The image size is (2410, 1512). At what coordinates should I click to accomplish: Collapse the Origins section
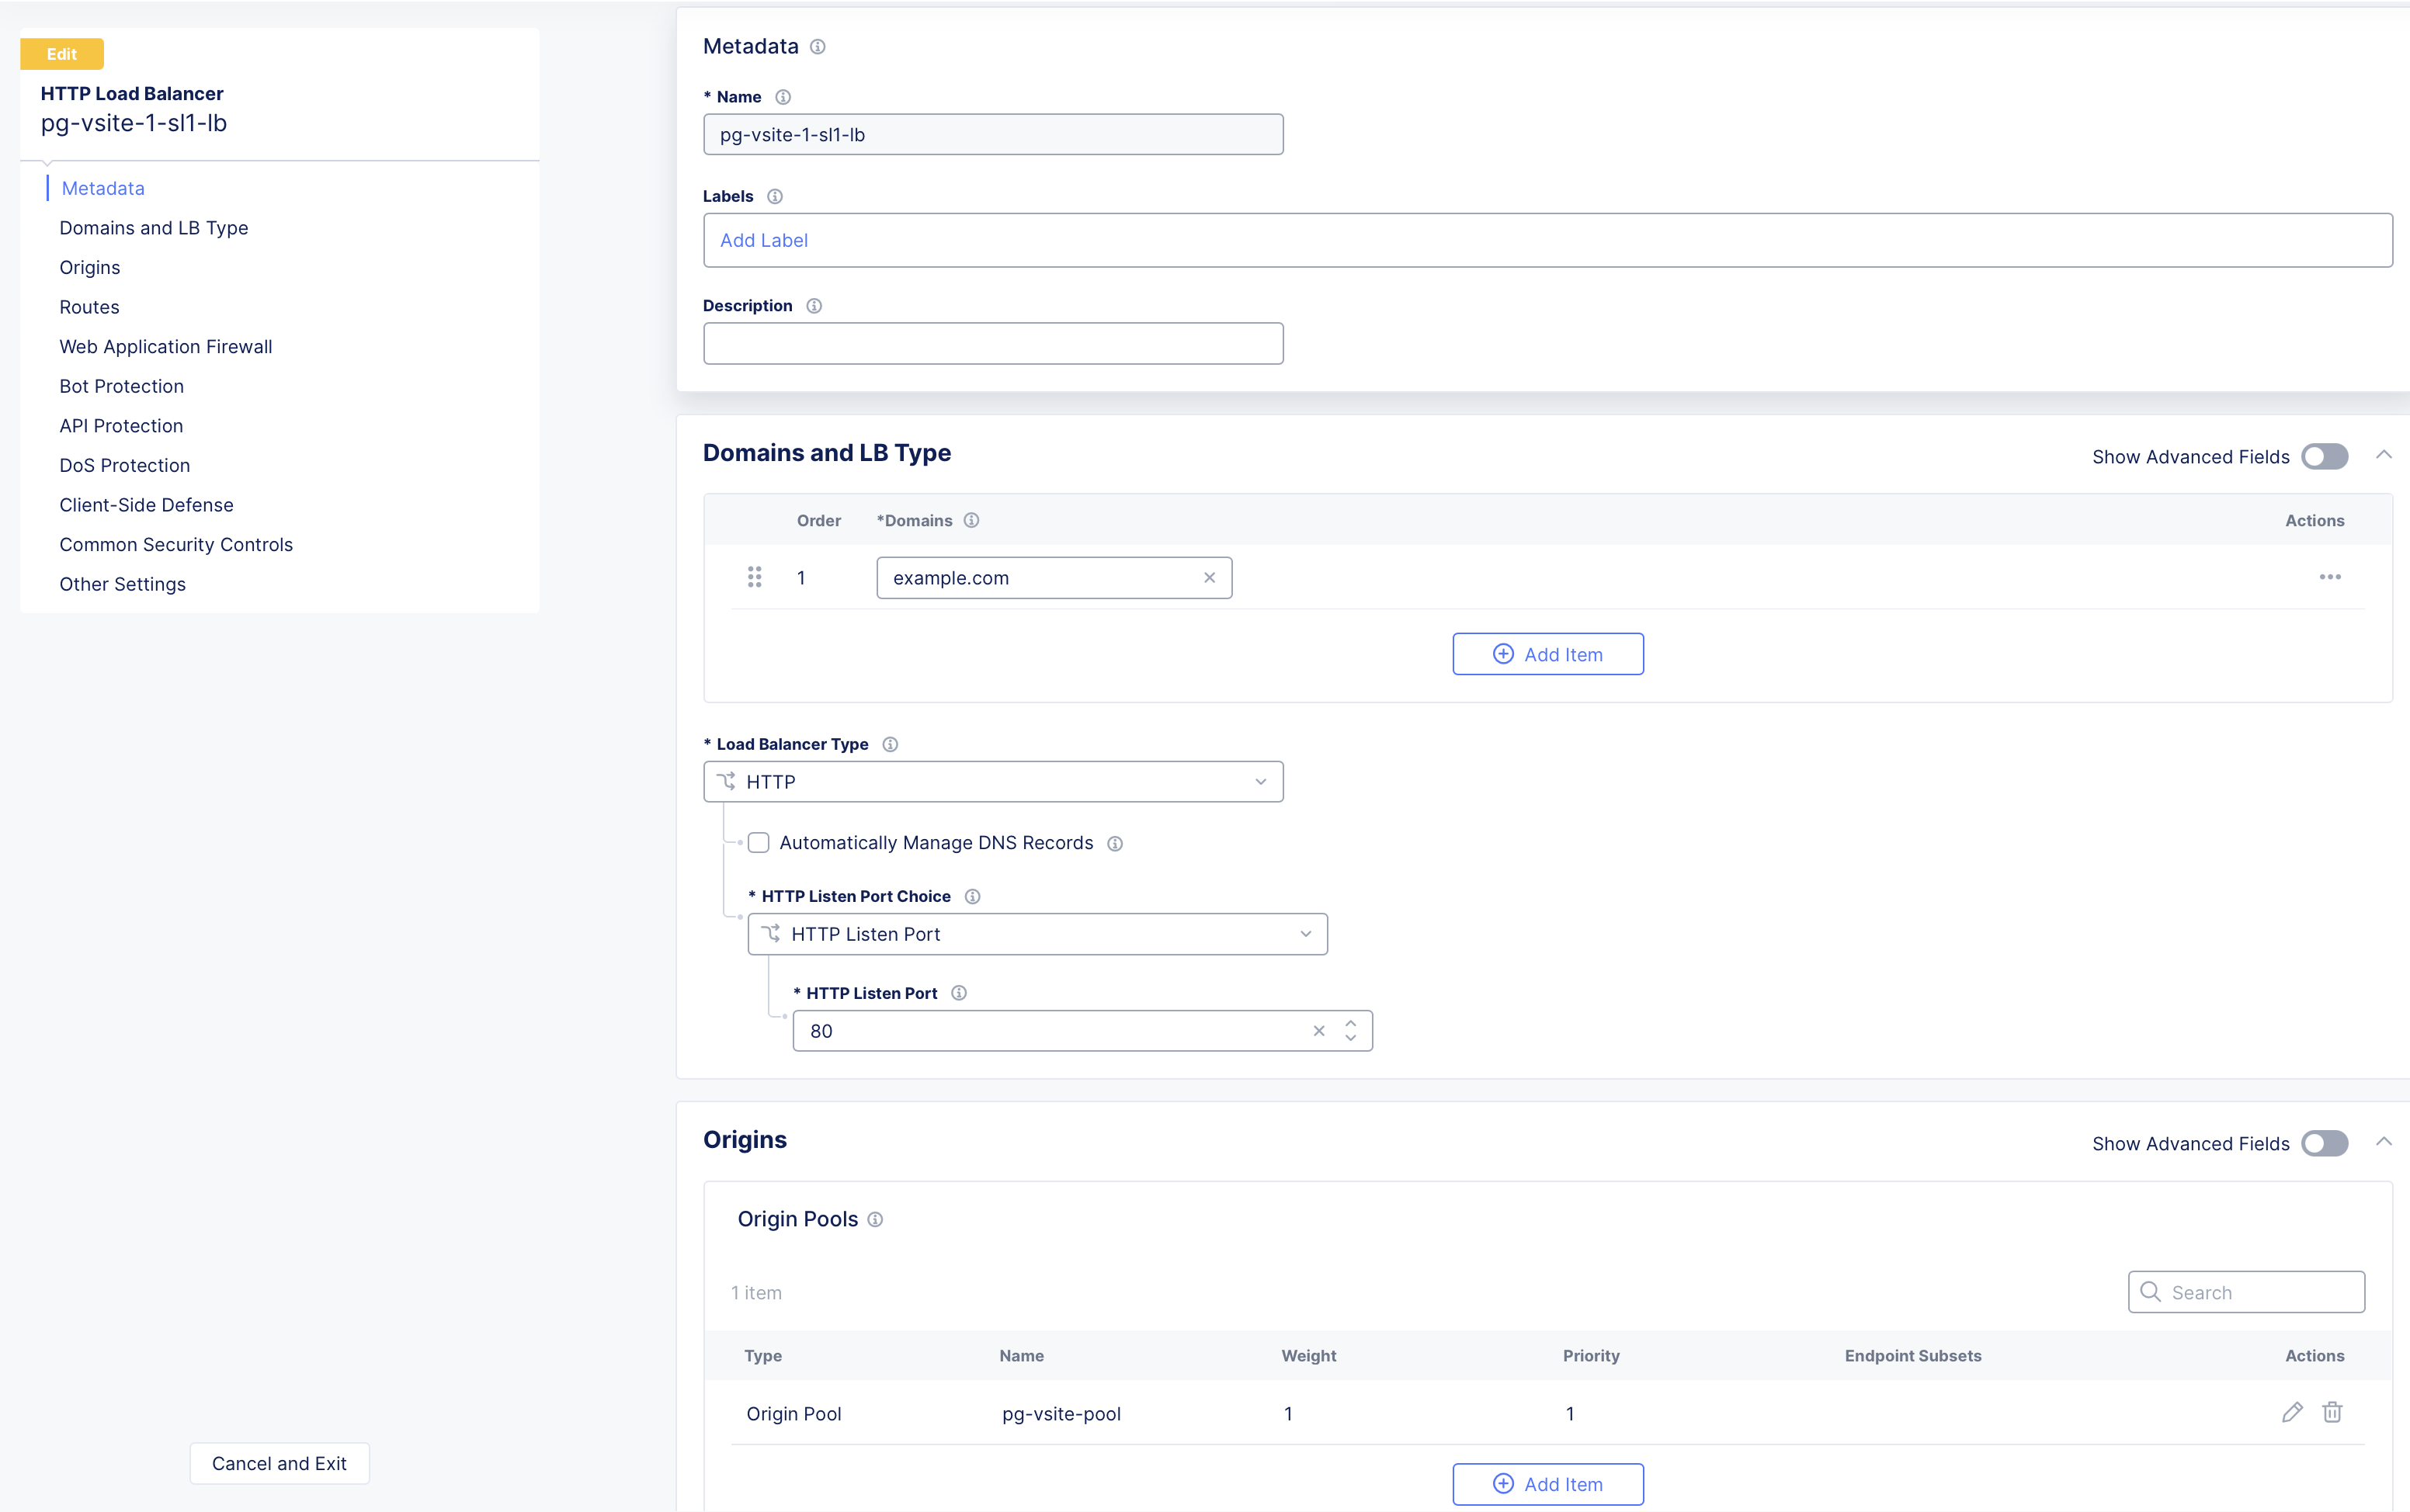[2385, 1141]
